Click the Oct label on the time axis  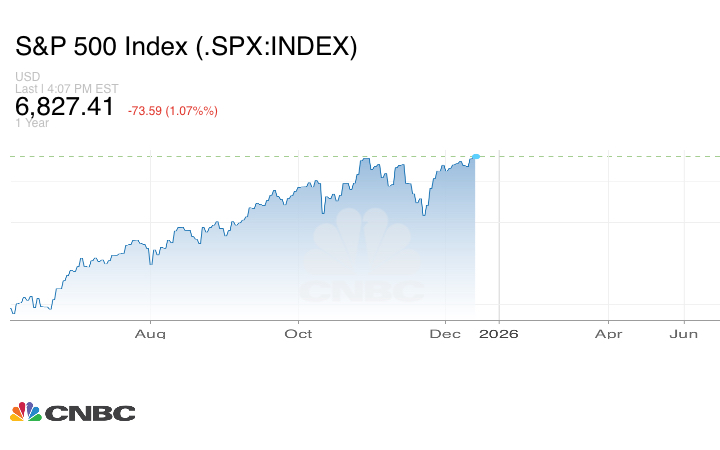pyautogui.click(x=298, y=334)
